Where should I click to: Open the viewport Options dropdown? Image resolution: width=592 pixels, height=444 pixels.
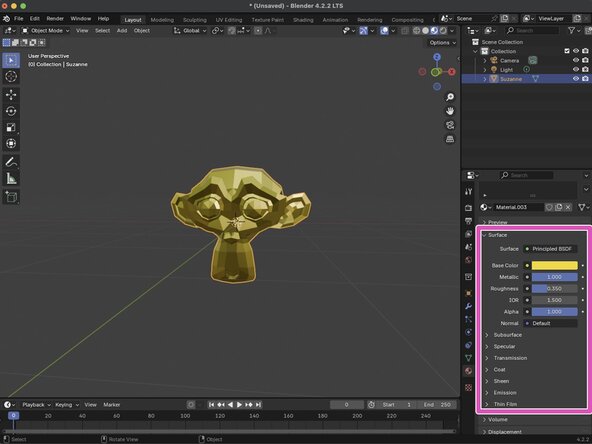[x=442, y=43]
